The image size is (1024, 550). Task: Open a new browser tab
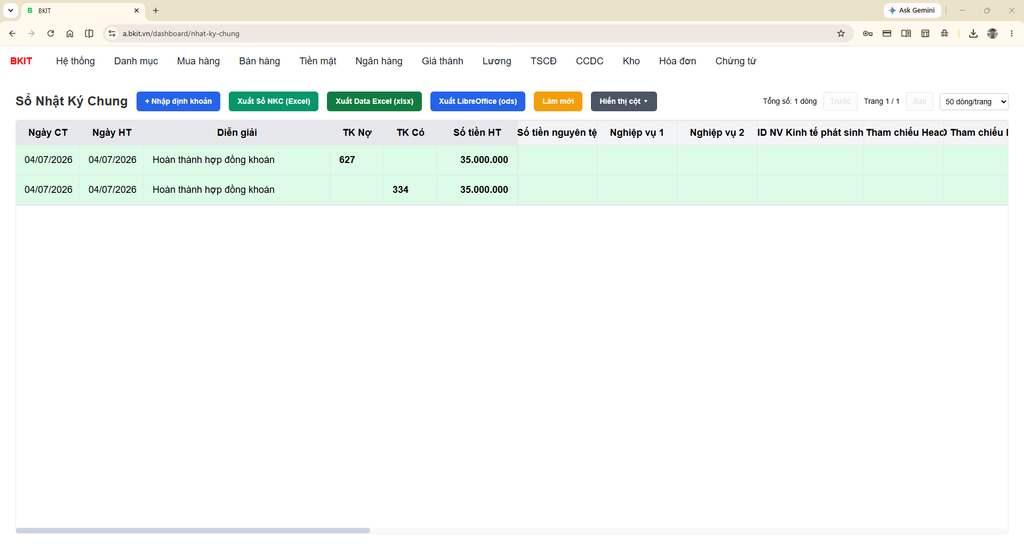[x=155, y=10]
